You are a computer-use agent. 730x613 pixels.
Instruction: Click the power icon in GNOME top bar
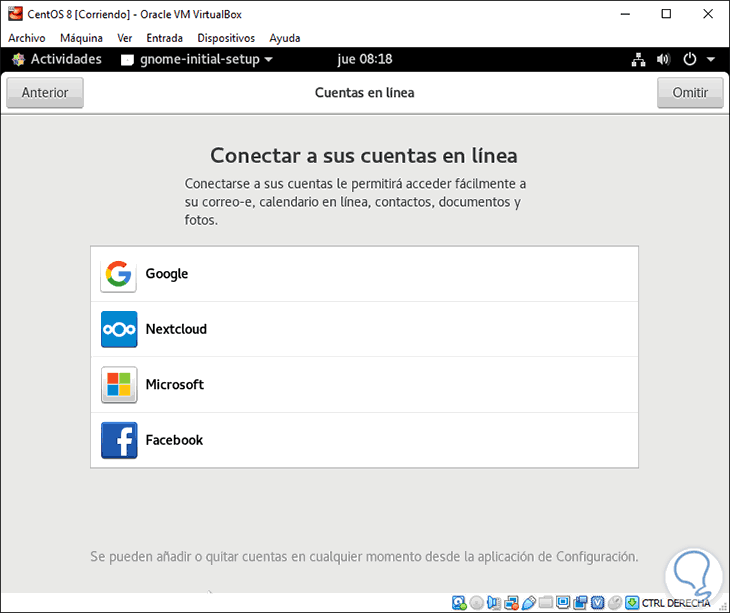coord(689,59)
